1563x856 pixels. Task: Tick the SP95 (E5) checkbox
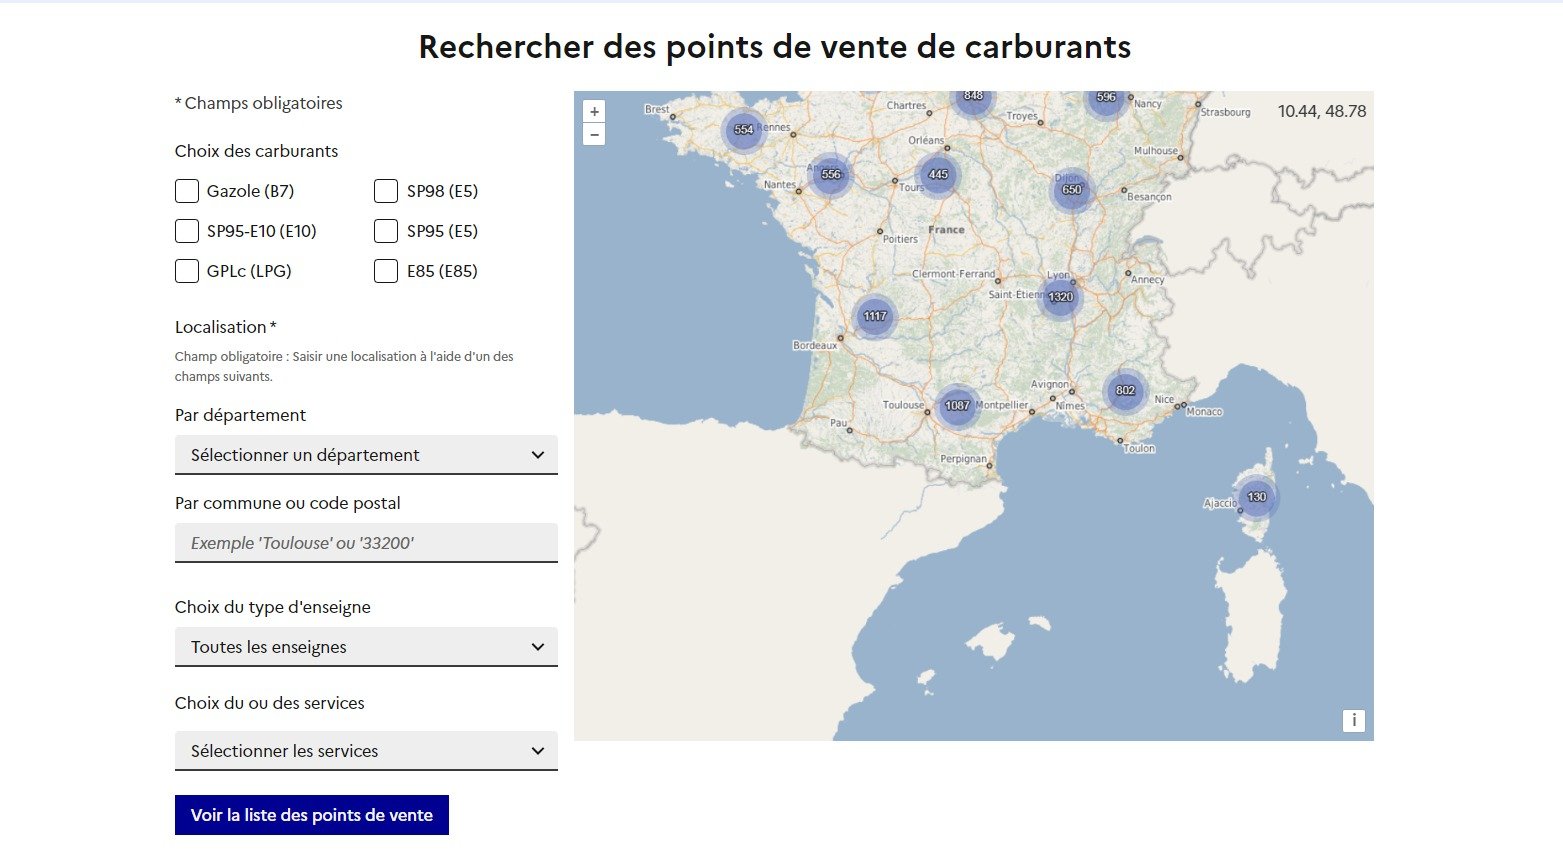(386, 231)
